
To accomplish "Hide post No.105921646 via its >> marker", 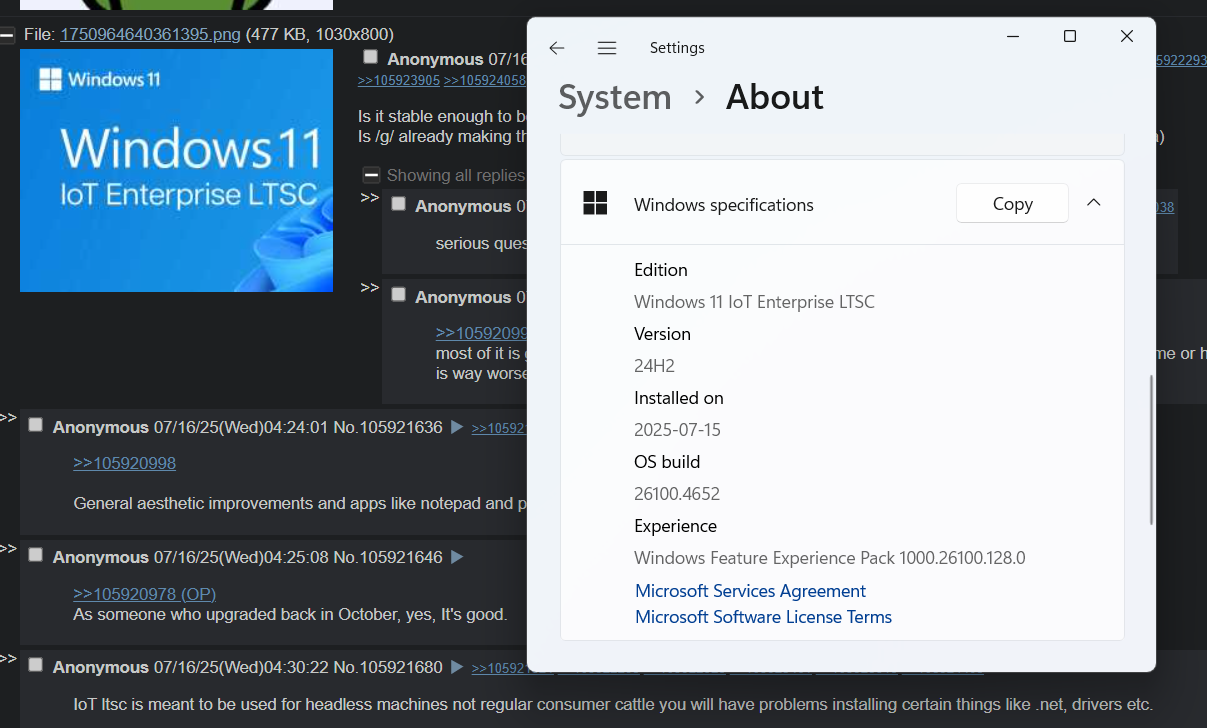I will [x=8, y=548].
